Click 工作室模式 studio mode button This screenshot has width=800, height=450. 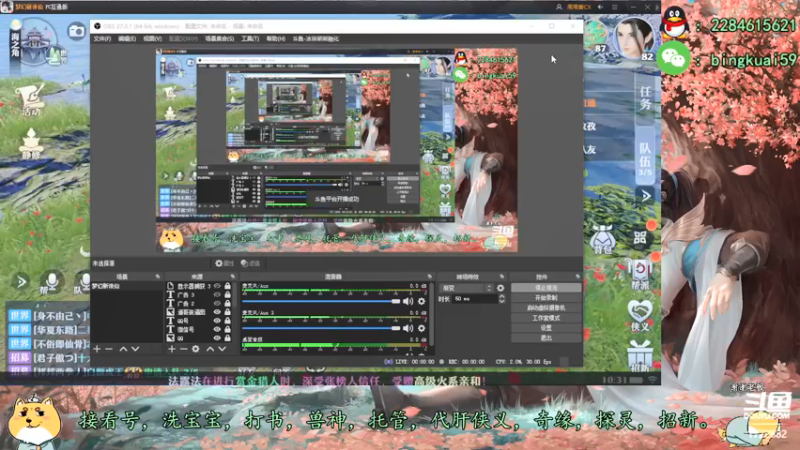click(x=545, y=318)
